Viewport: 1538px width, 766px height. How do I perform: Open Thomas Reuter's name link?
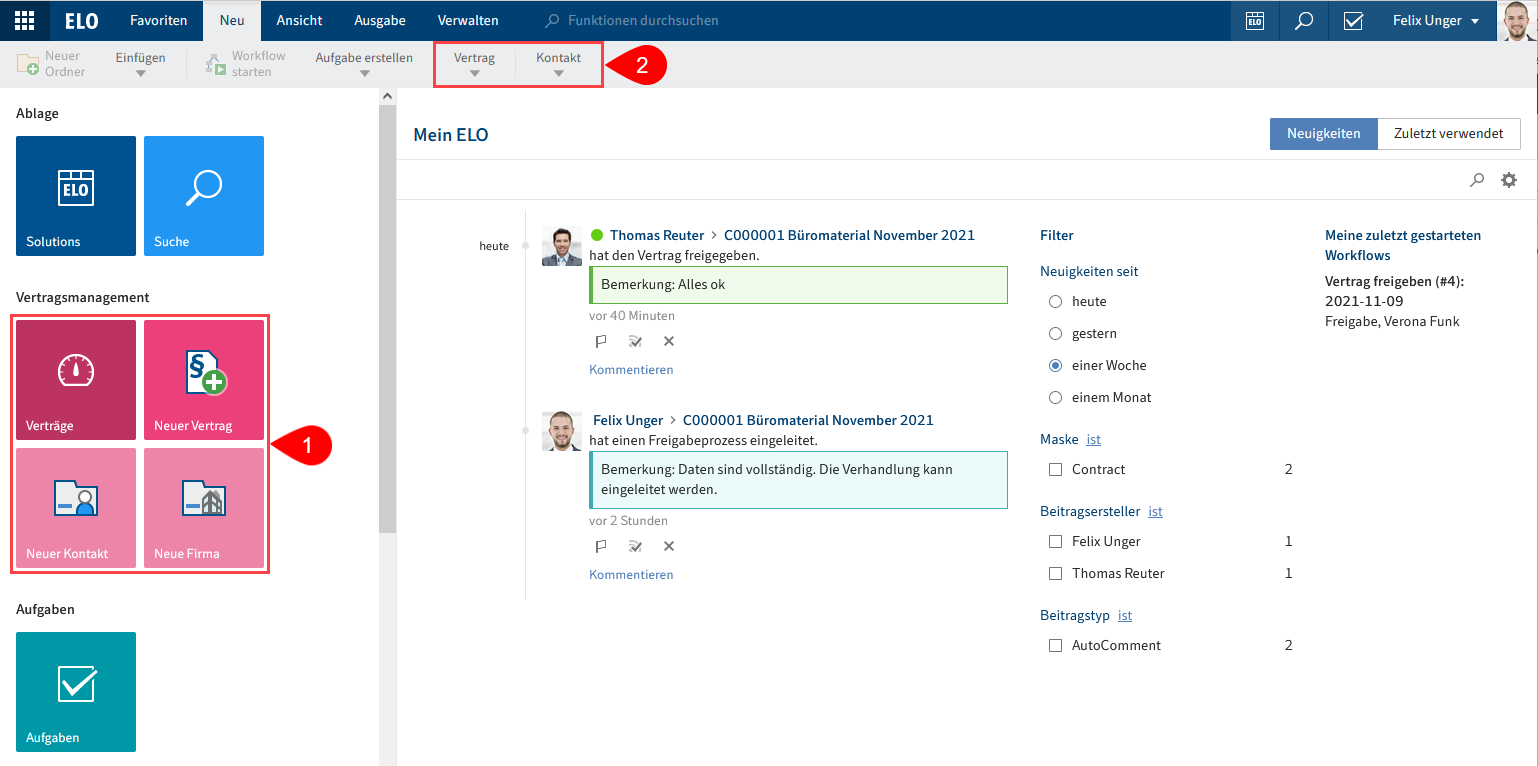657,235
